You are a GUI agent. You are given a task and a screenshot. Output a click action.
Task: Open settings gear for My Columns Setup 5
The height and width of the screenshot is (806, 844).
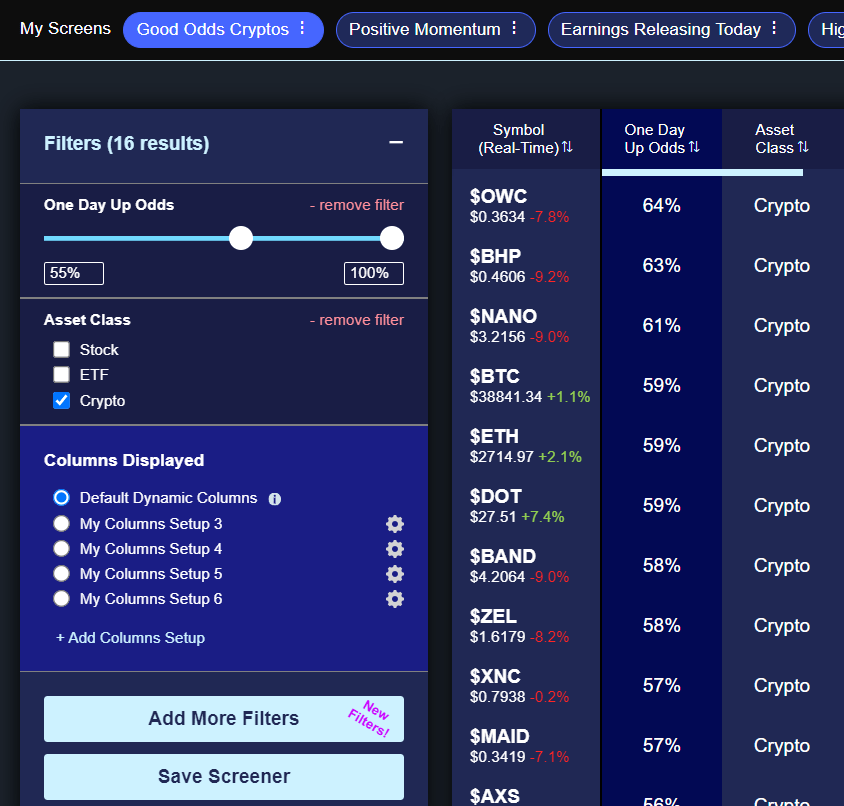point(395,574)
